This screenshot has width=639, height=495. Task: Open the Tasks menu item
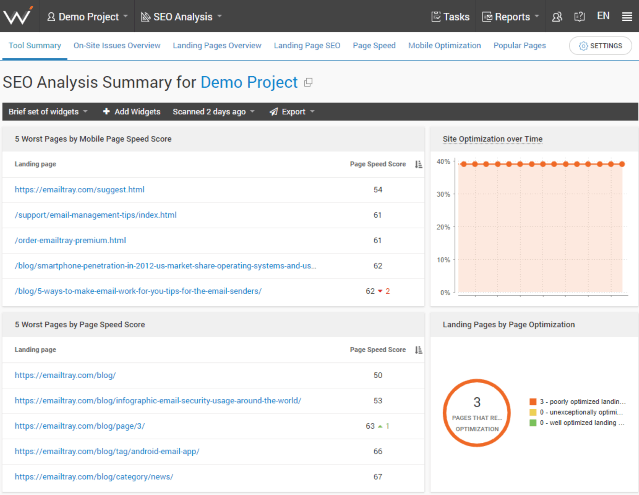click(450, 17)
